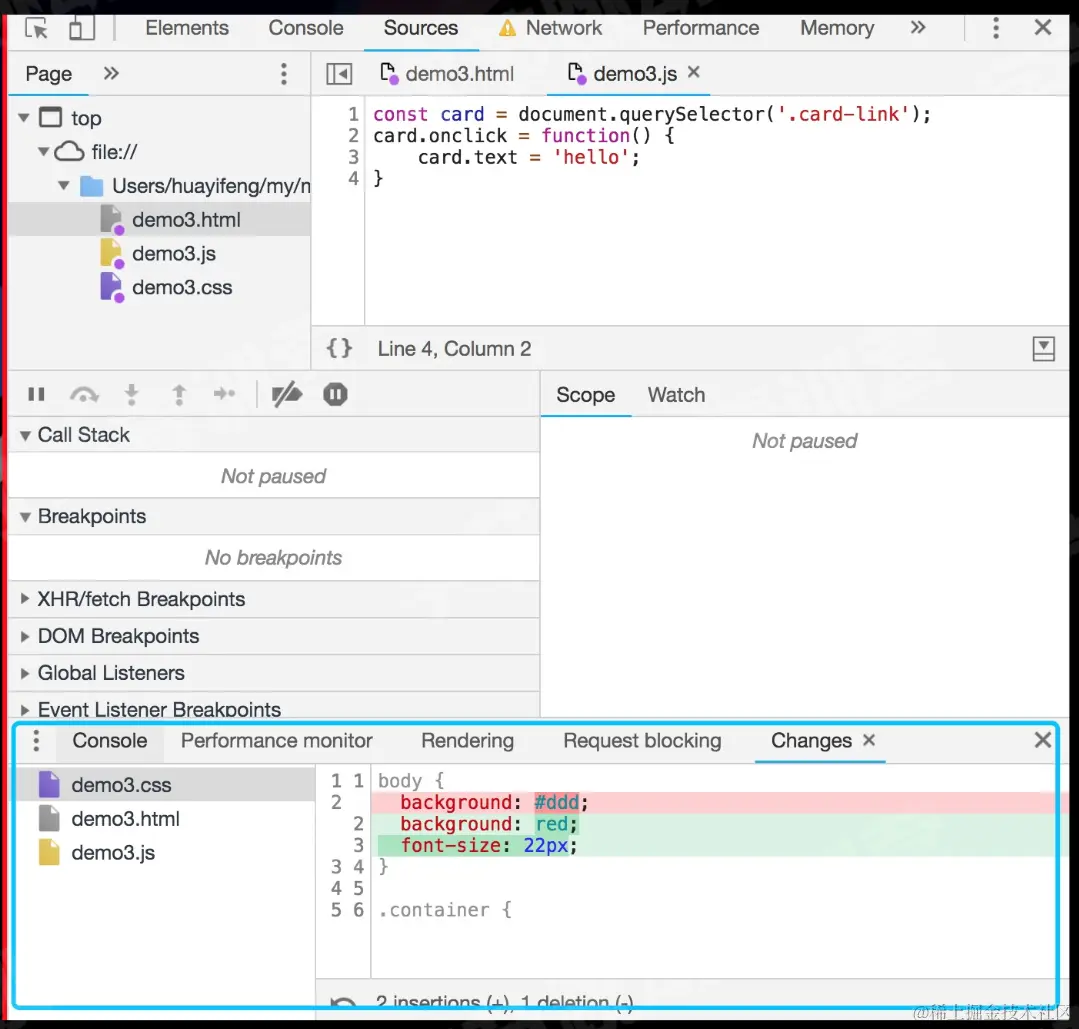Viewport: 1079px width, 1029px height.
Task: Close the bottom drawer panel
Action: 1043,740
